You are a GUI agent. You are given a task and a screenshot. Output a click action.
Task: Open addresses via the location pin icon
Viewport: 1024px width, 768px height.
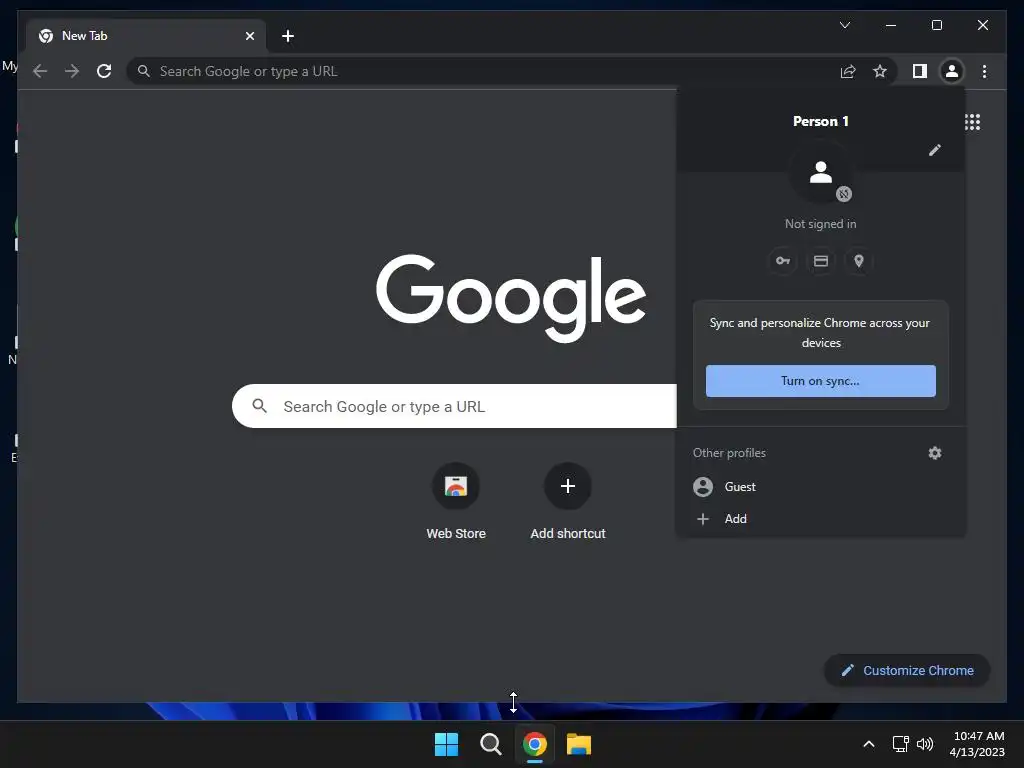point(859,261)
